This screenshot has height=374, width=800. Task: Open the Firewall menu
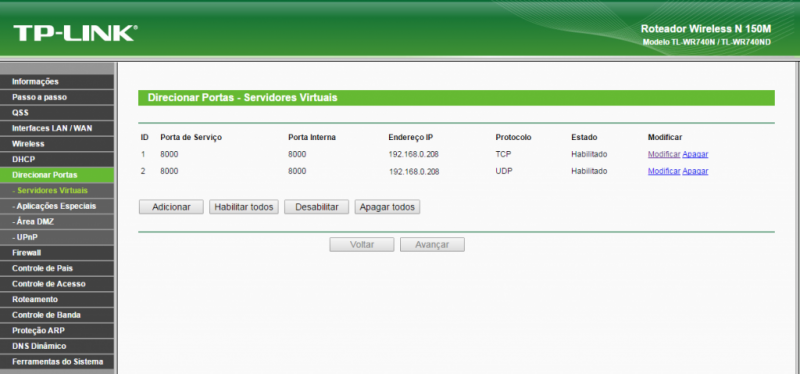click(x=57, y=253)
